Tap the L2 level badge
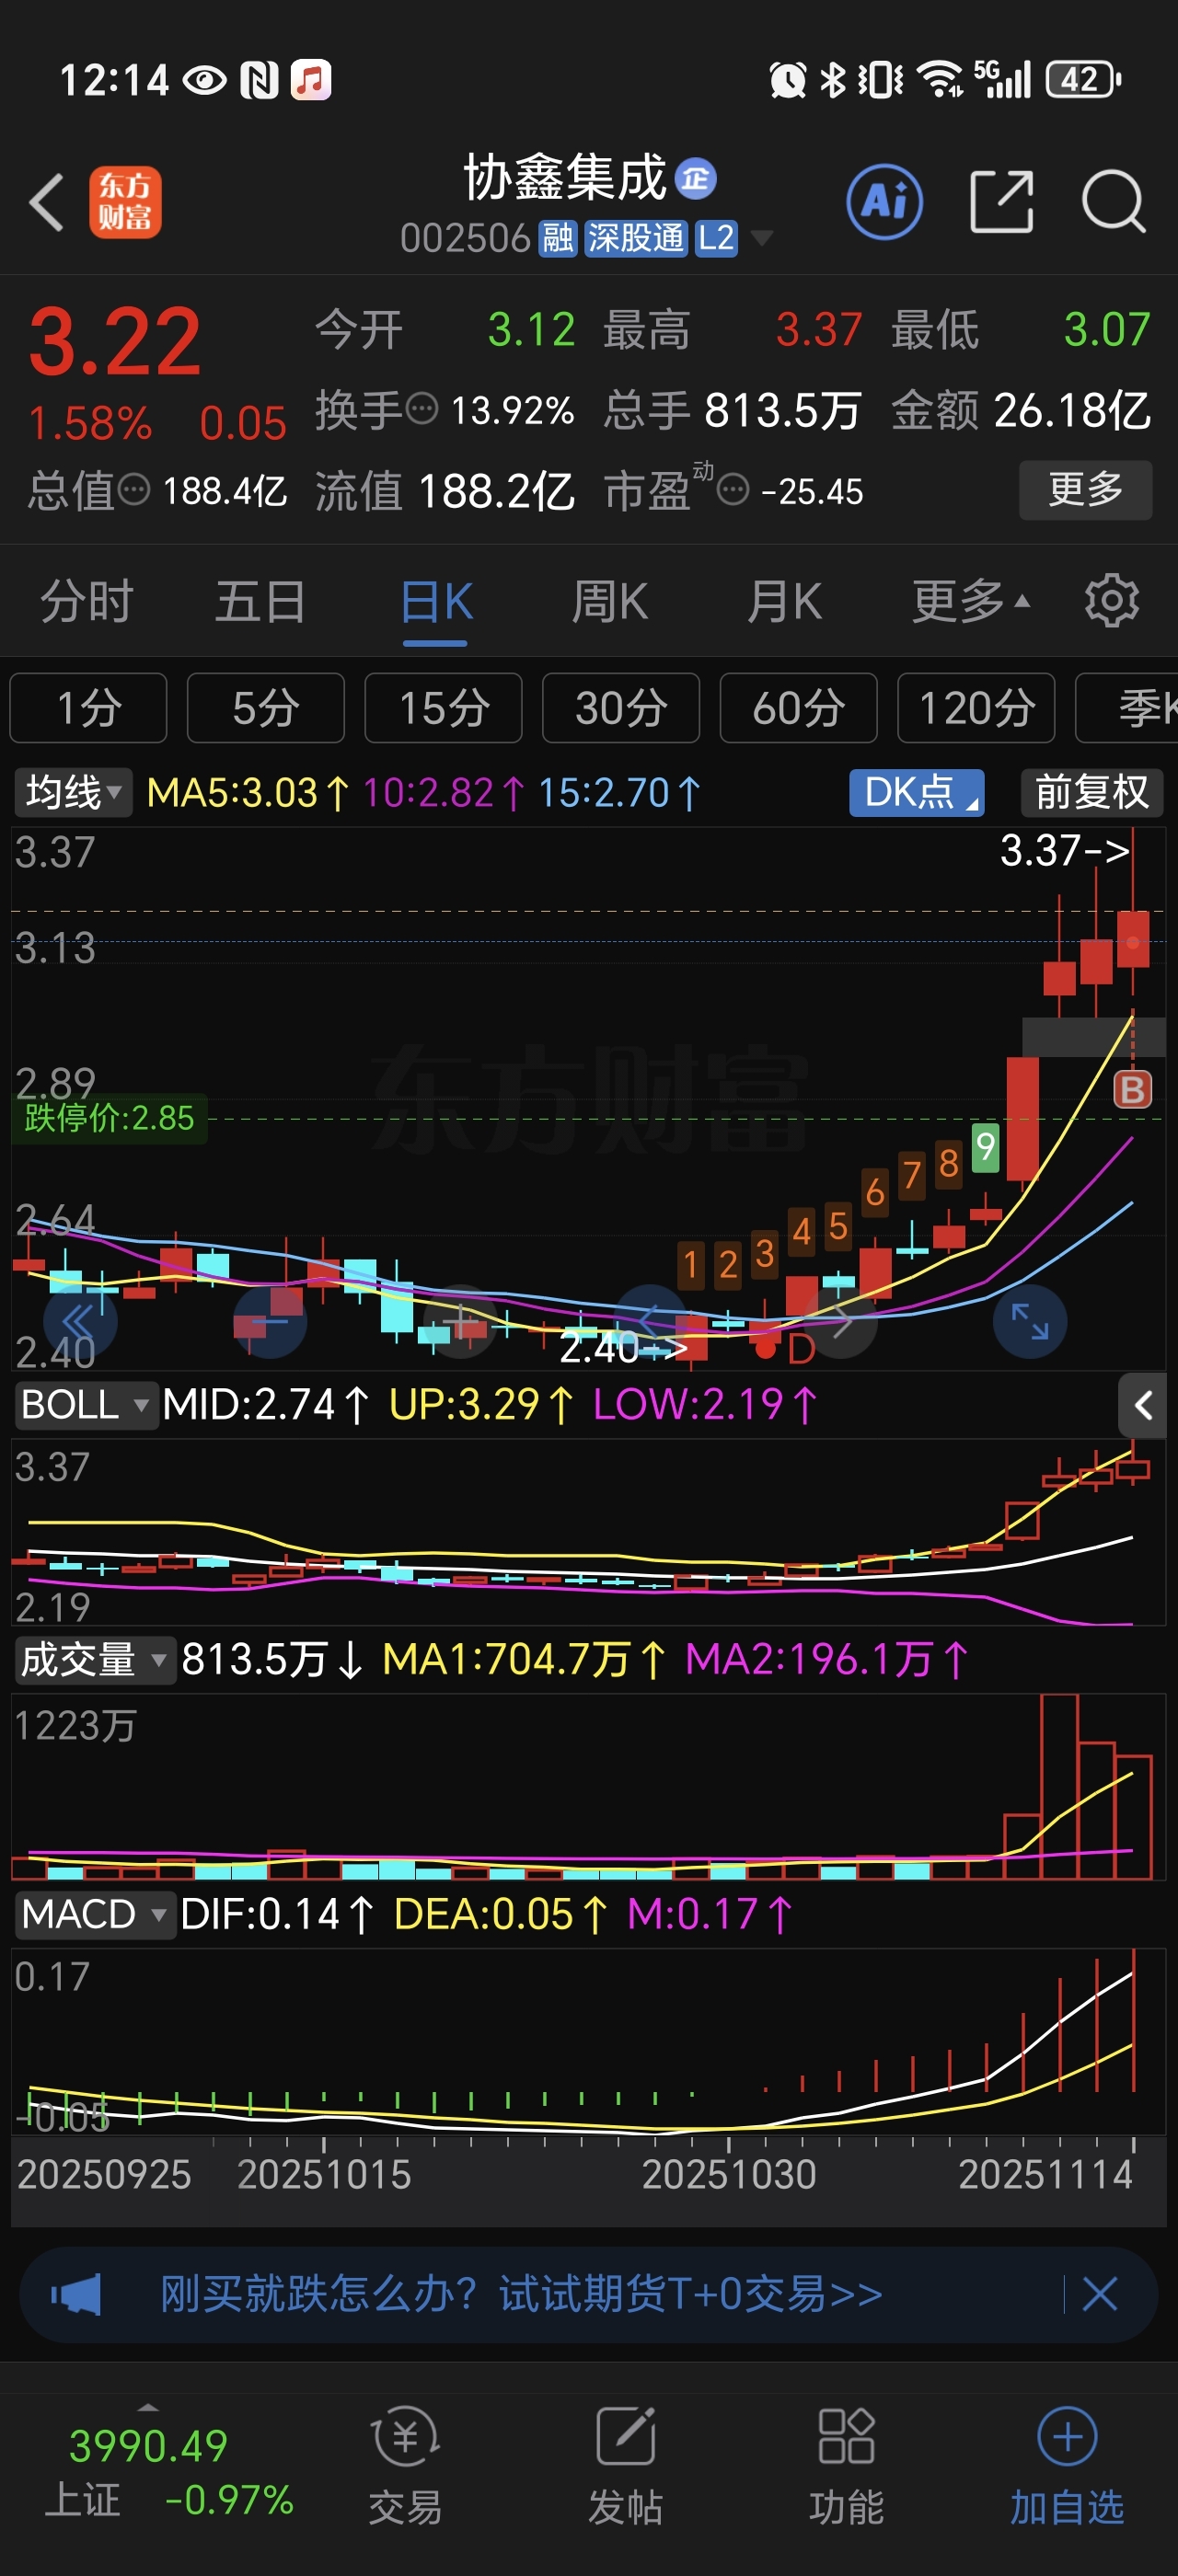This screenshot has width=1178, height=2576. [x=716, y=238]
